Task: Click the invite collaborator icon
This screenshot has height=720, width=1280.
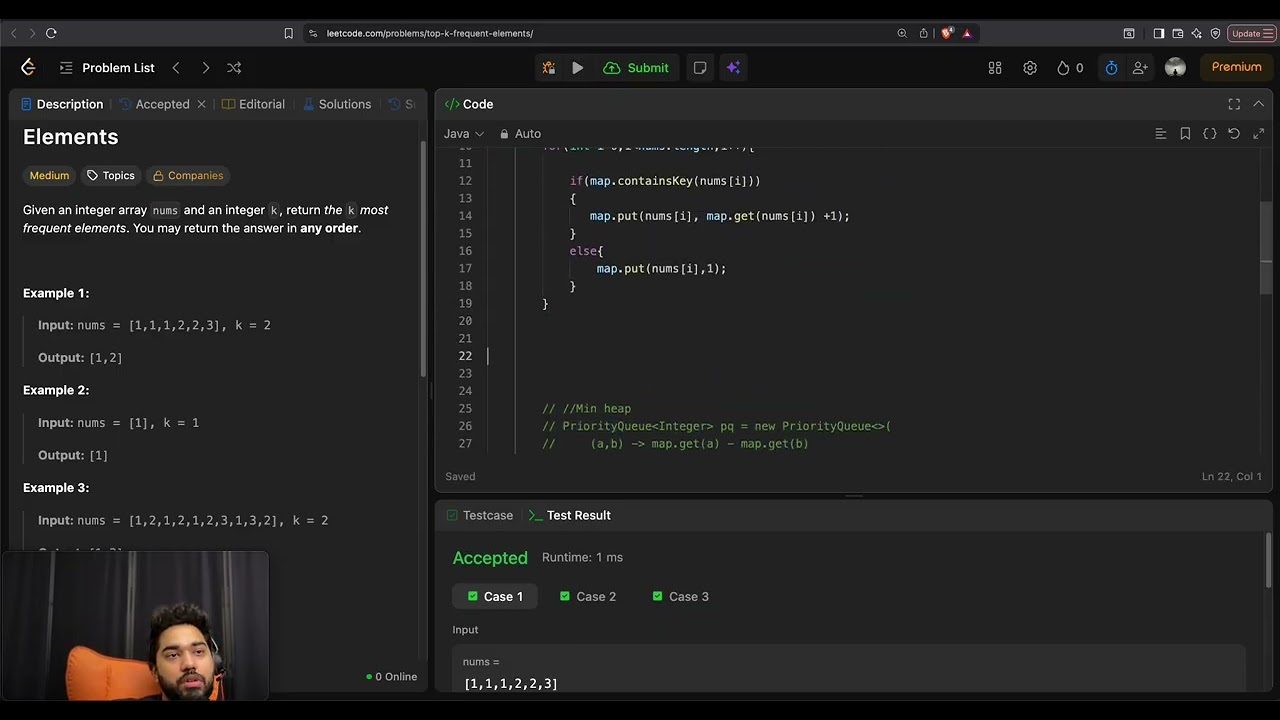Action: click(1140, 68)
